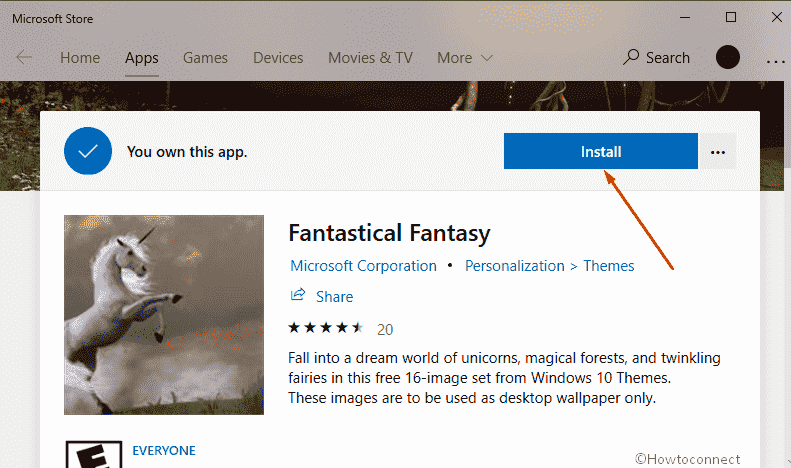Open the store top-right ellipsis menu
Viewport: 791px width, 468px height.
point(775,62)
